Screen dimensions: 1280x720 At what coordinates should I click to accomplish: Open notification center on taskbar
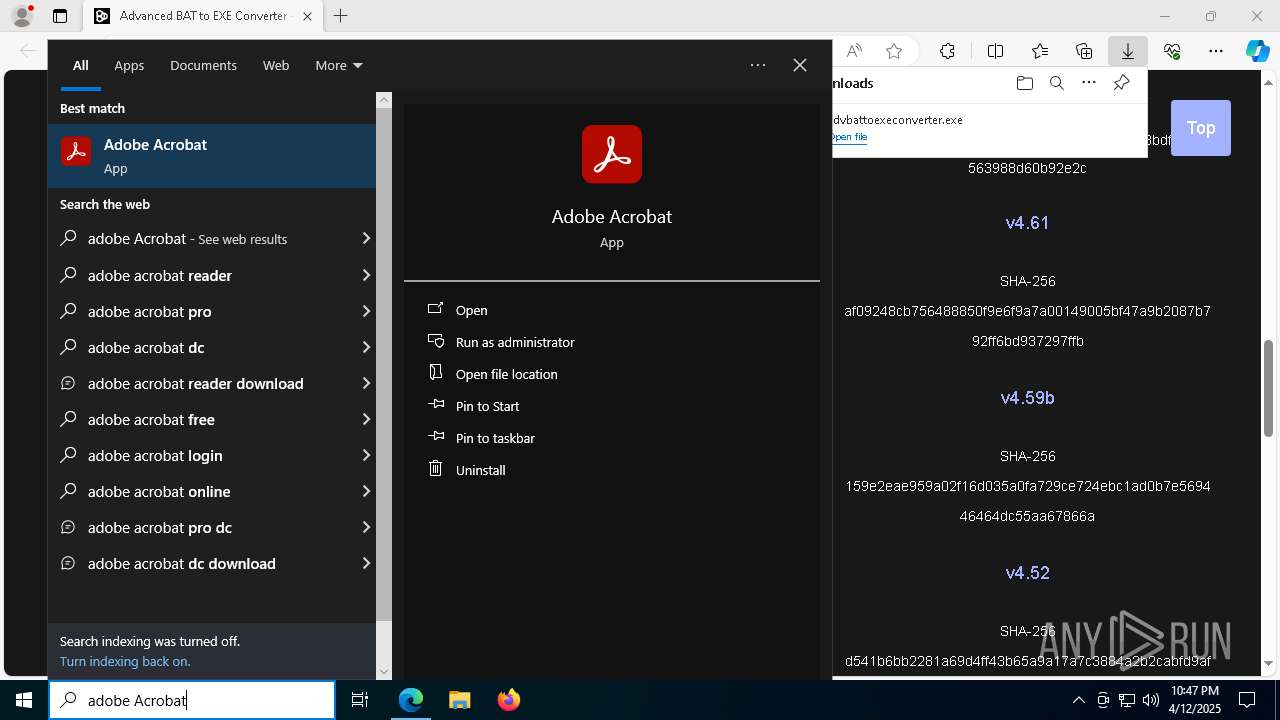1247,700
